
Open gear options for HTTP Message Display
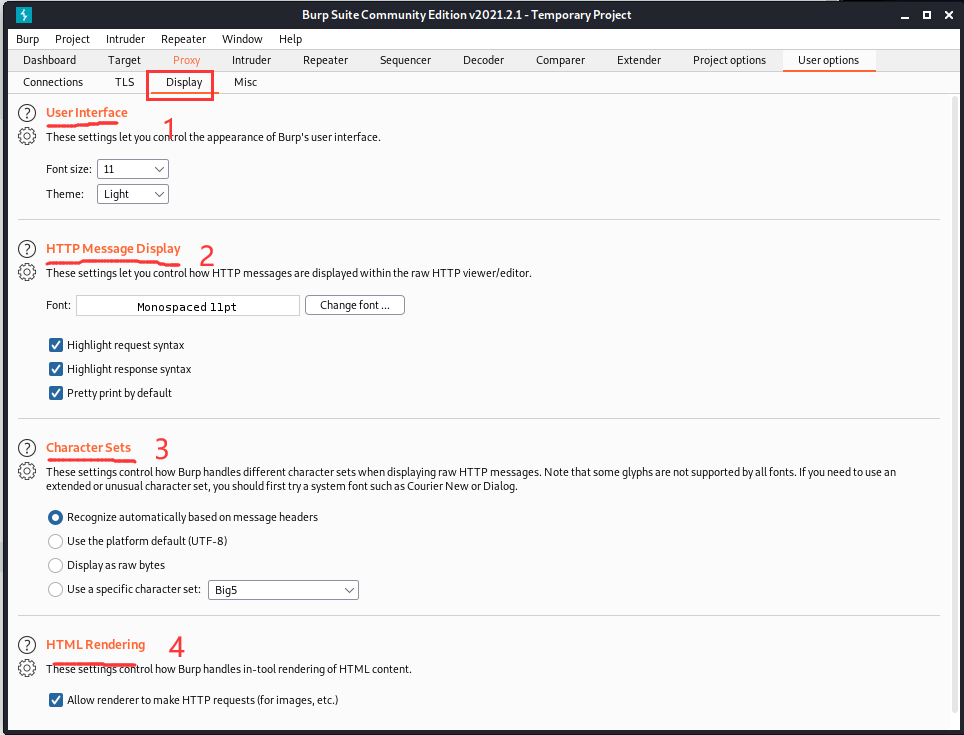(x=26, y=272)
